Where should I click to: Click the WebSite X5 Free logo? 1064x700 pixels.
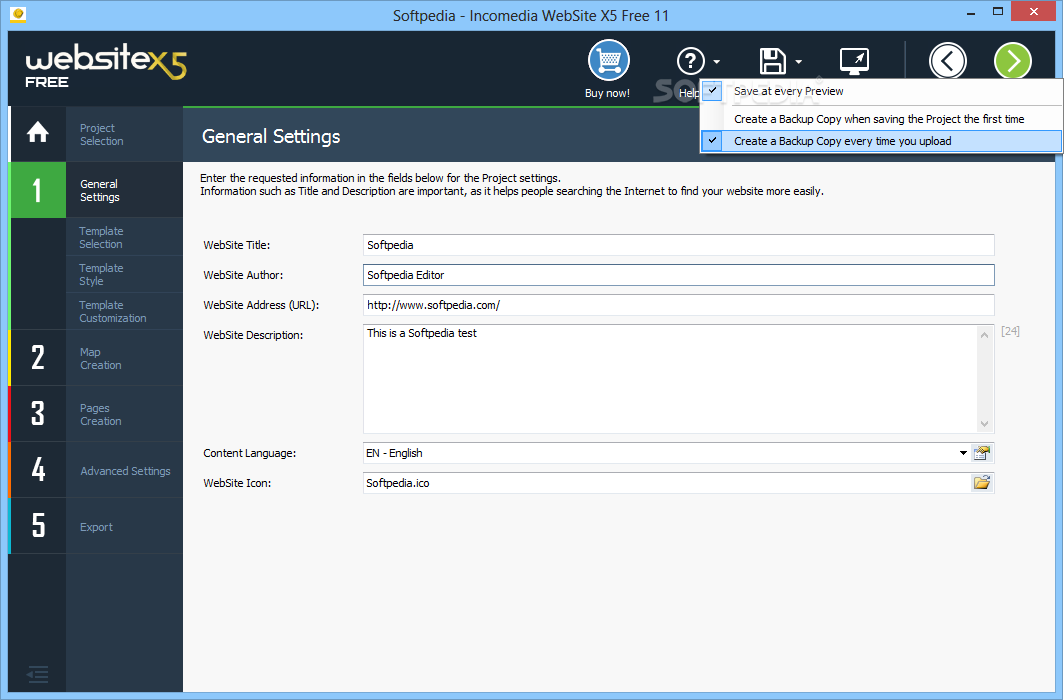click(x=106, y=67)
